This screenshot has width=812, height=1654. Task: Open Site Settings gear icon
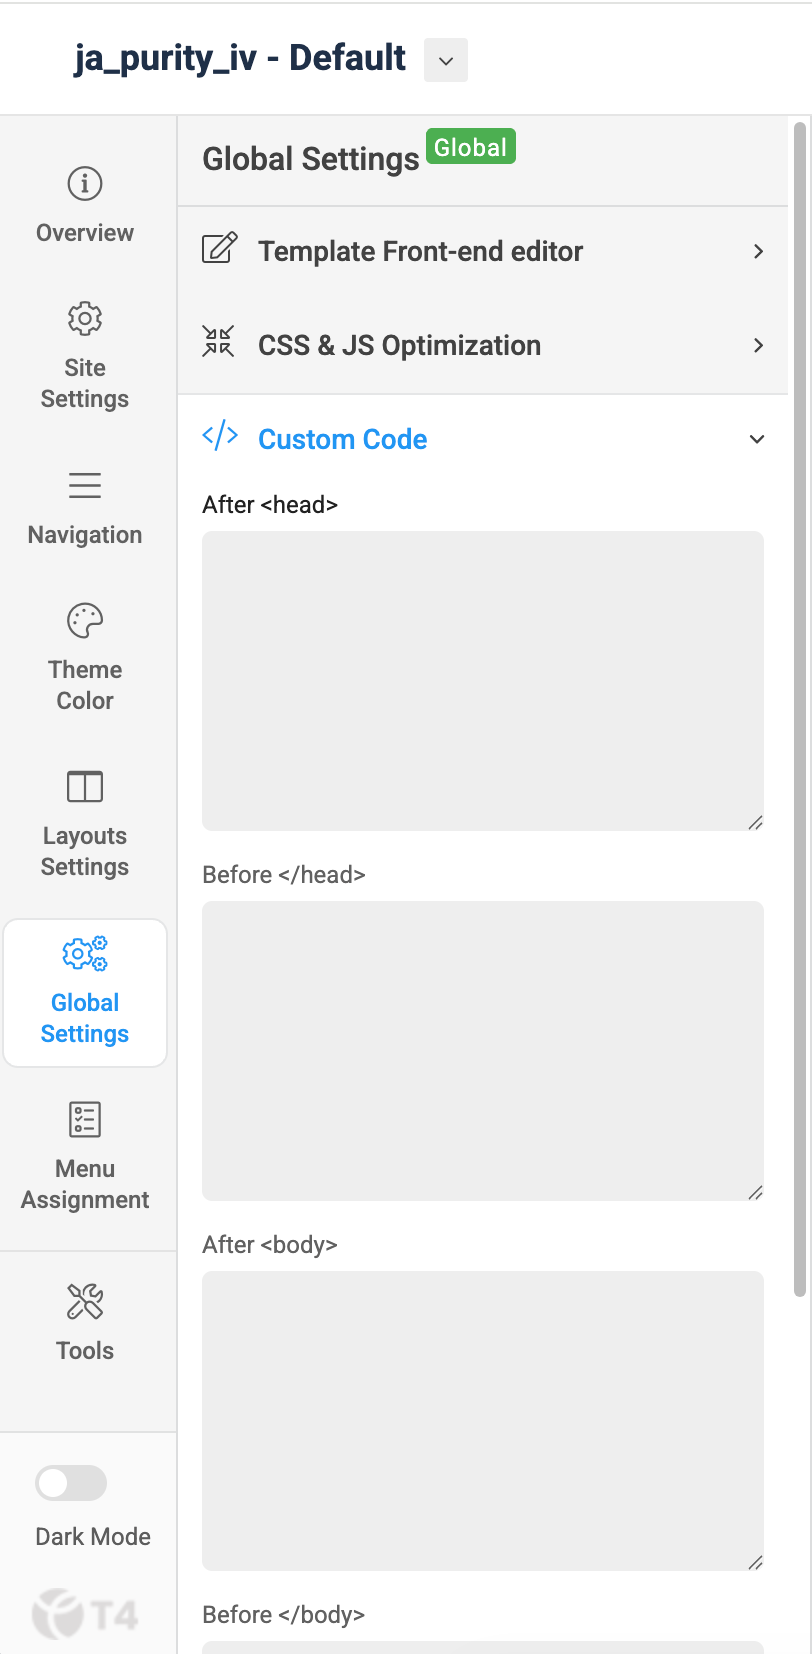coord(85,319)
